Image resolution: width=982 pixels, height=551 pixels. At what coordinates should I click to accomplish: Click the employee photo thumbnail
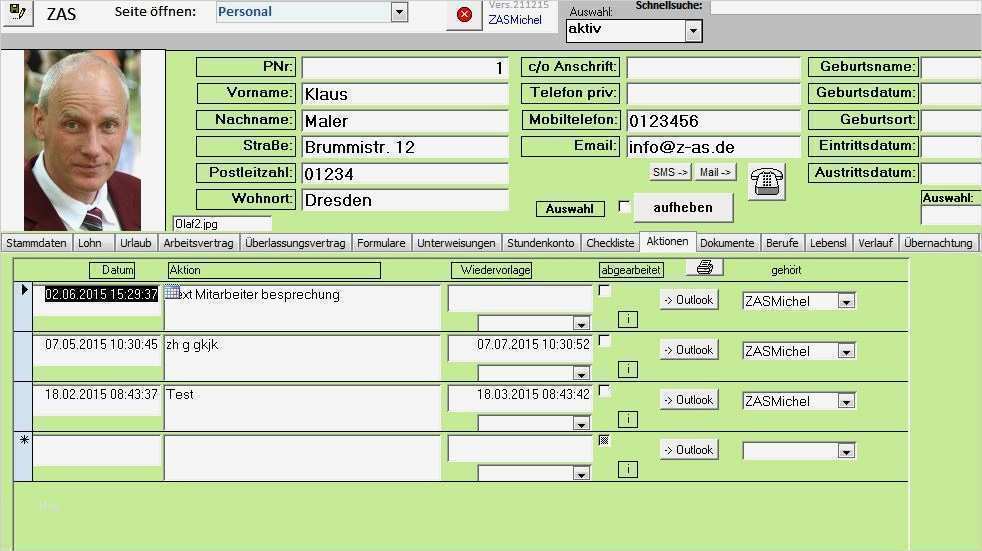click(x=83, y=141)
